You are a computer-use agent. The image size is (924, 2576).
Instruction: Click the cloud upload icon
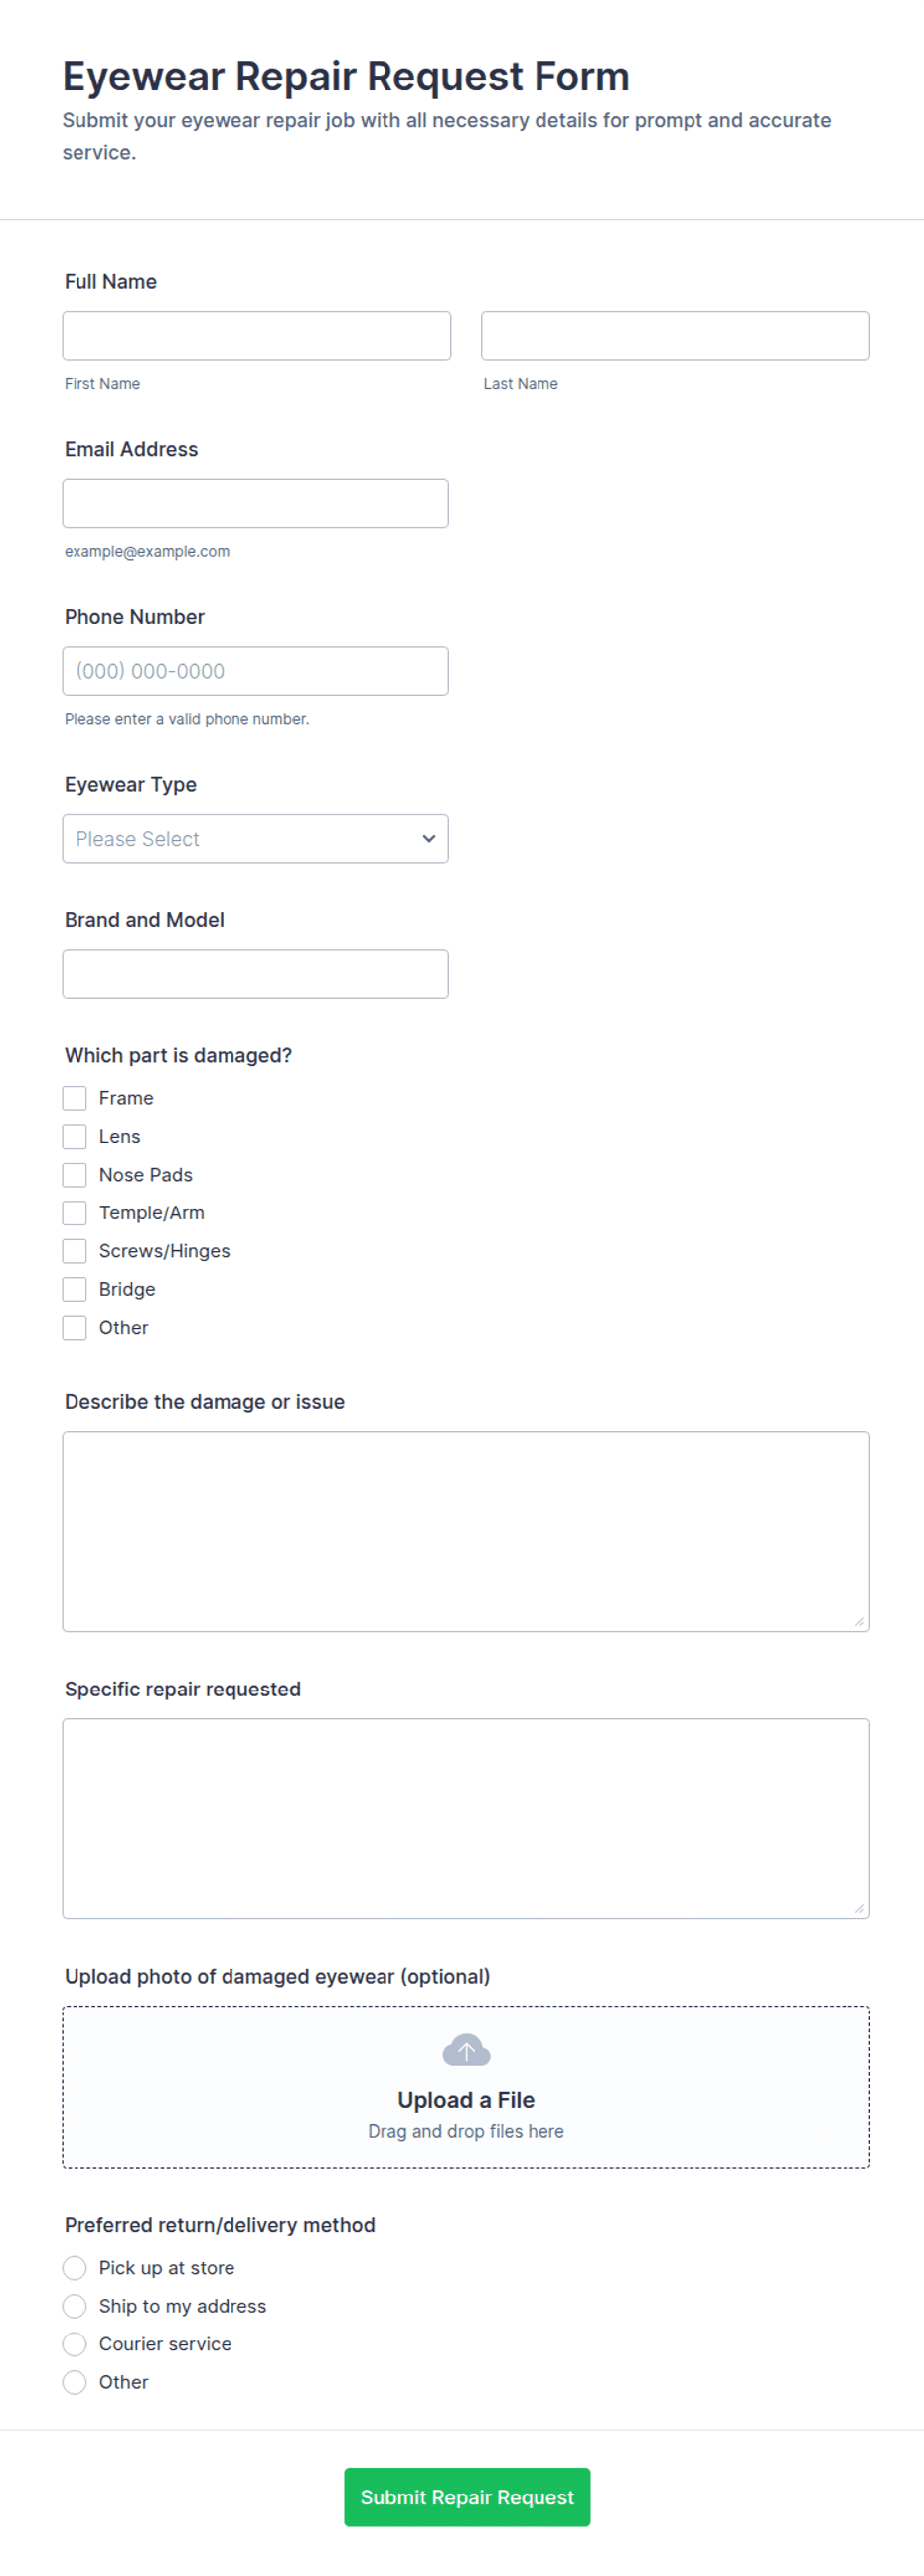[x=466, y=2050]
